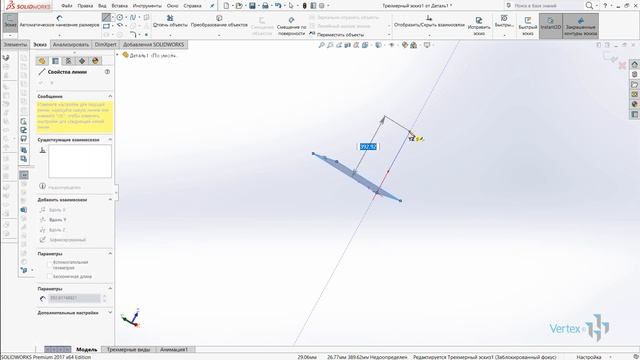Open the dropdown under Sketch button
The height and width of the screenshot is (360, 640).
(x=10, y=35)
